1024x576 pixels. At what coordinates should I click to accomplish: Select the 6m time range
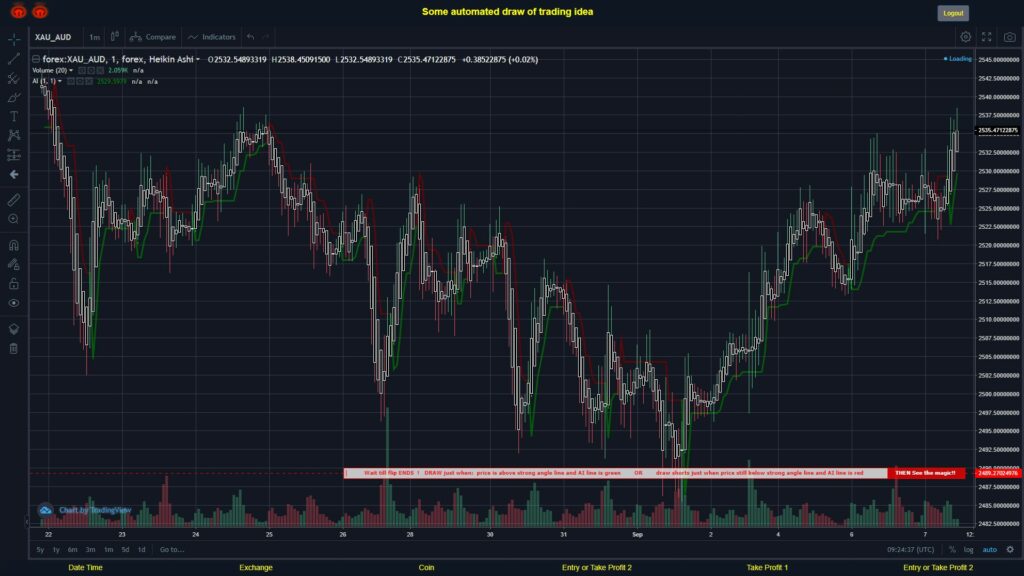[72, 550]
